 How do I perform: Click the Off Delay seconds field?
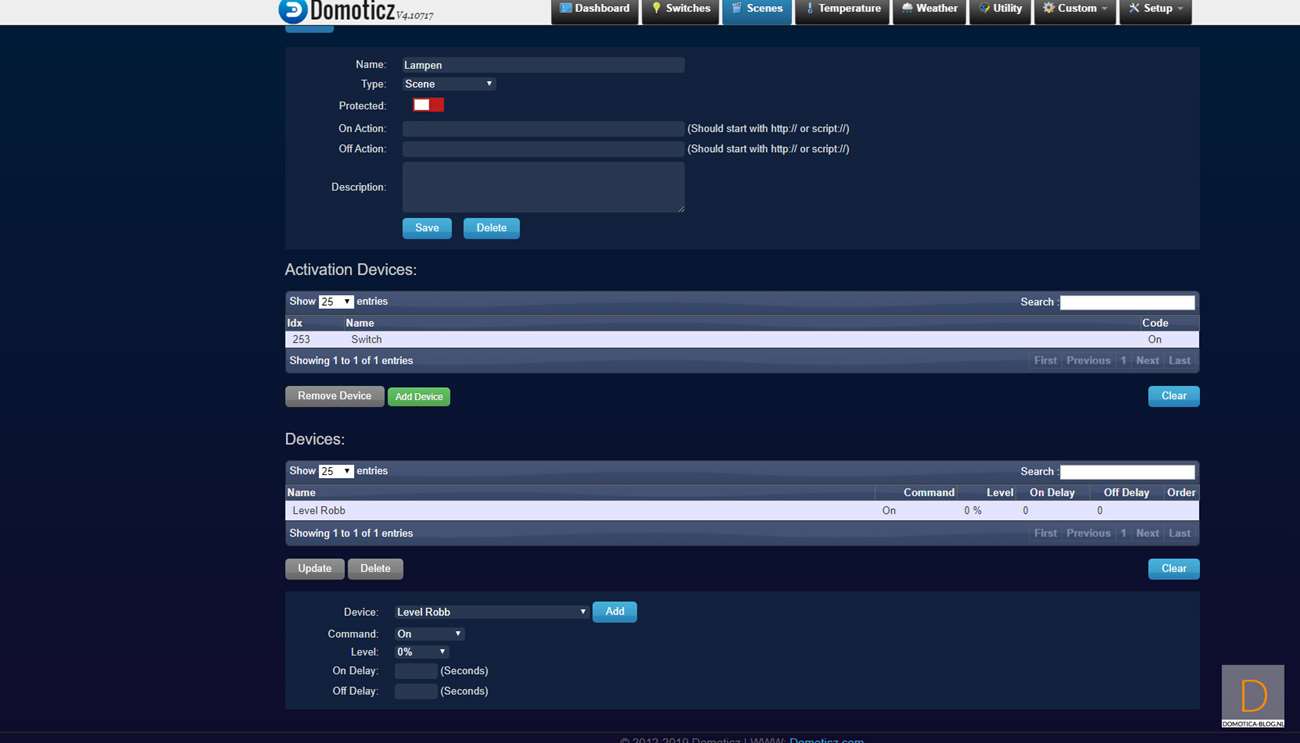pos(416,691)
